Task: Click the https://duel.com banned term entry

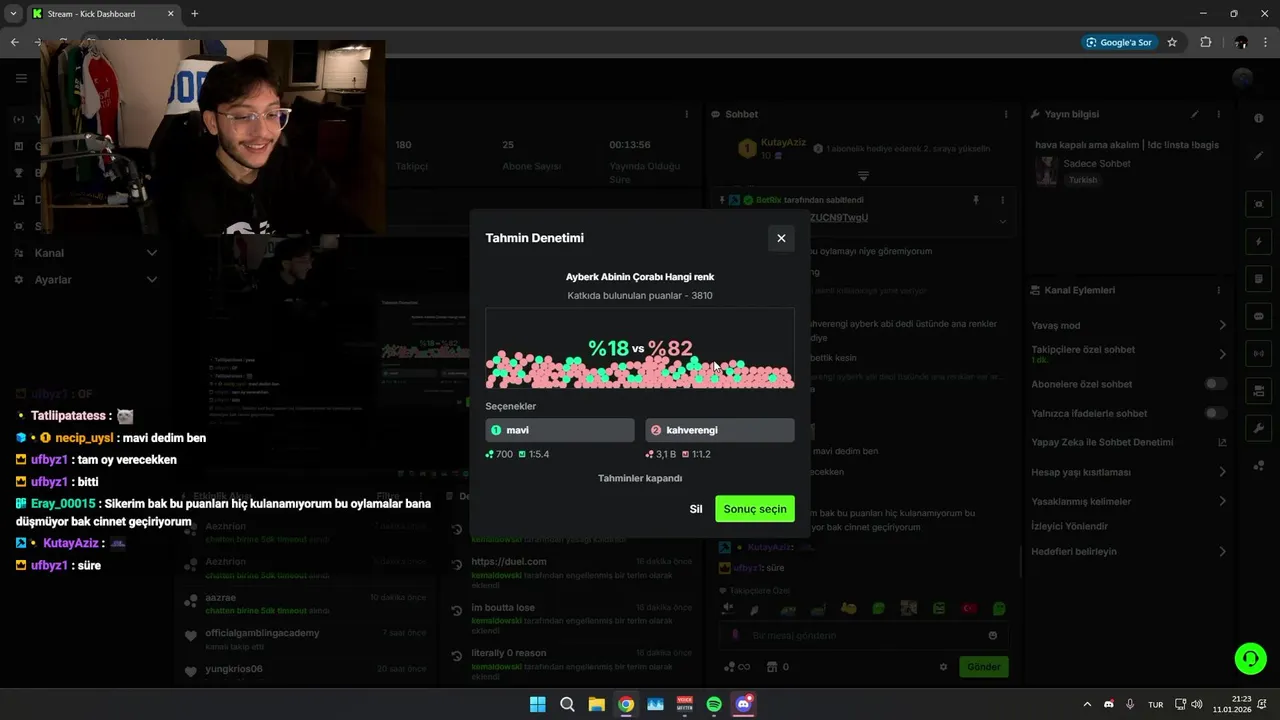Action: (x=509, y=562)
